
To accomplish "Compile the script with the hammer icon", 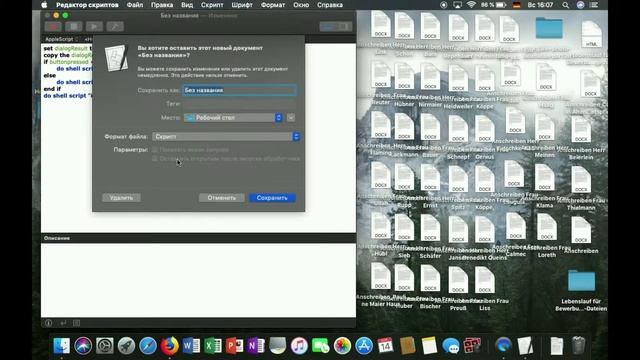I will tap(115, 27).
